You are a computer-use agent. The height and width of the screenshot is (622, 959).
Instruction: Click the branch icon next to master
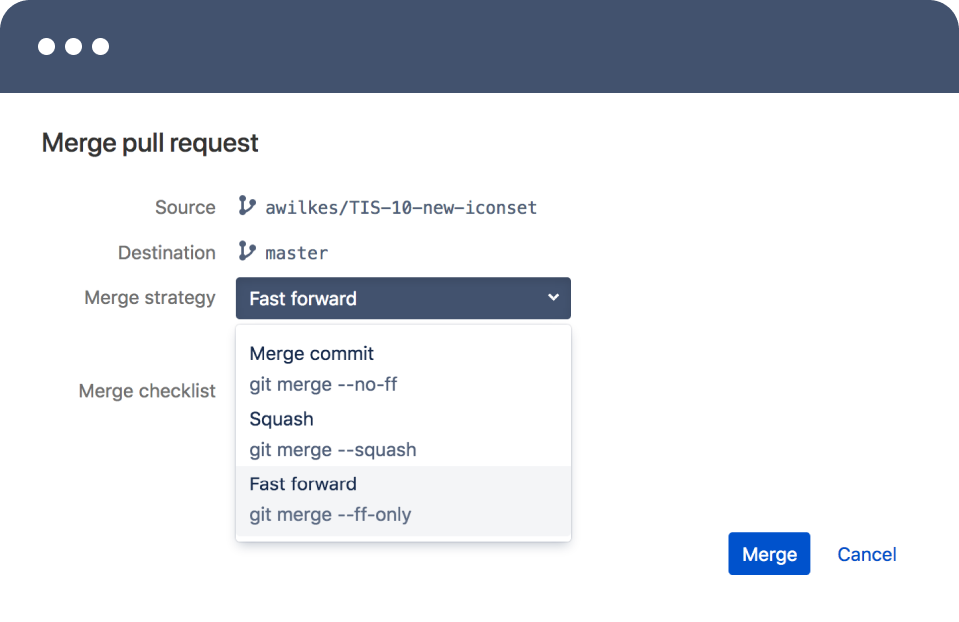tap(246, 252)
